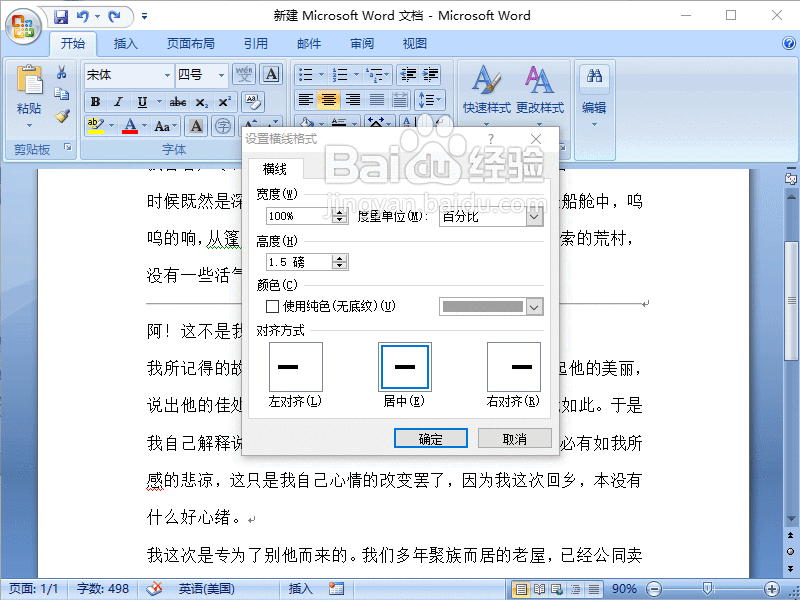Image resolution: width=800 pixels, height=600 pixels.
Task: Switch to the 审阅 ribbon tab
Action: pyautogui.click(x=362, y=44)
